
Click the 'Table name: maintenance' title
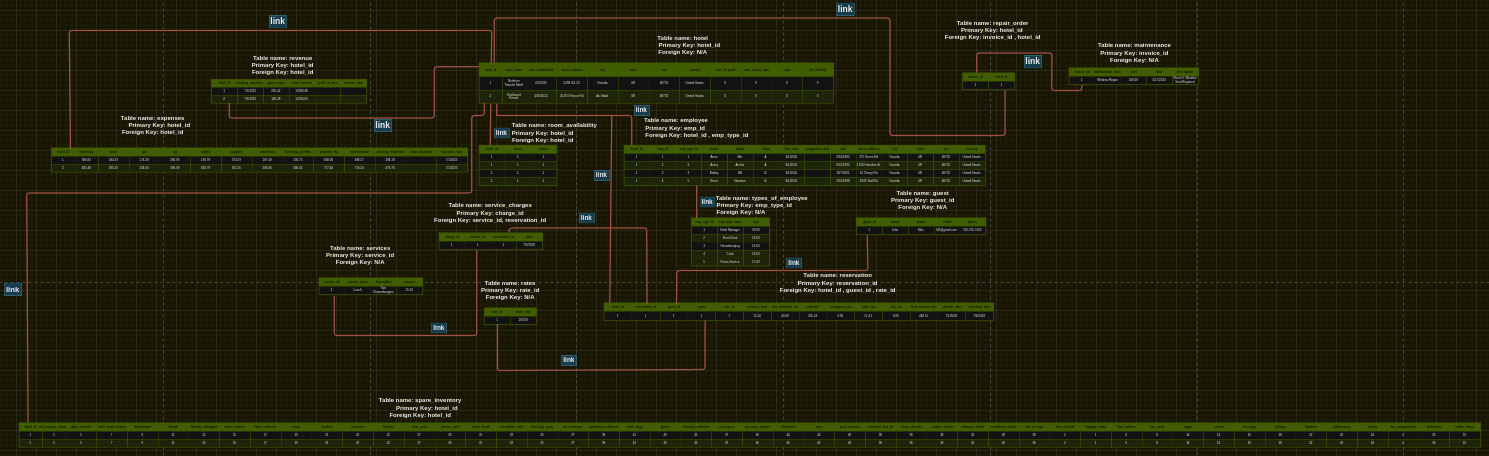[x=1134, y=45]
